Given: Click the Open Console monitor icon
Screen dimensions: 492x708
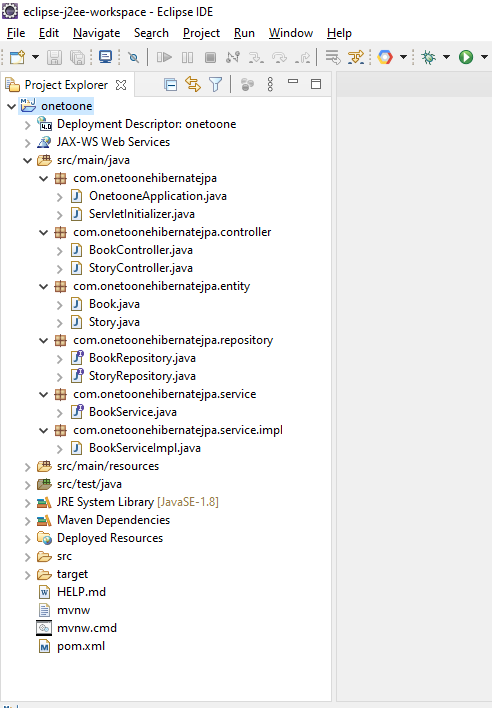Looking at the screenshot, I should 105,57.
